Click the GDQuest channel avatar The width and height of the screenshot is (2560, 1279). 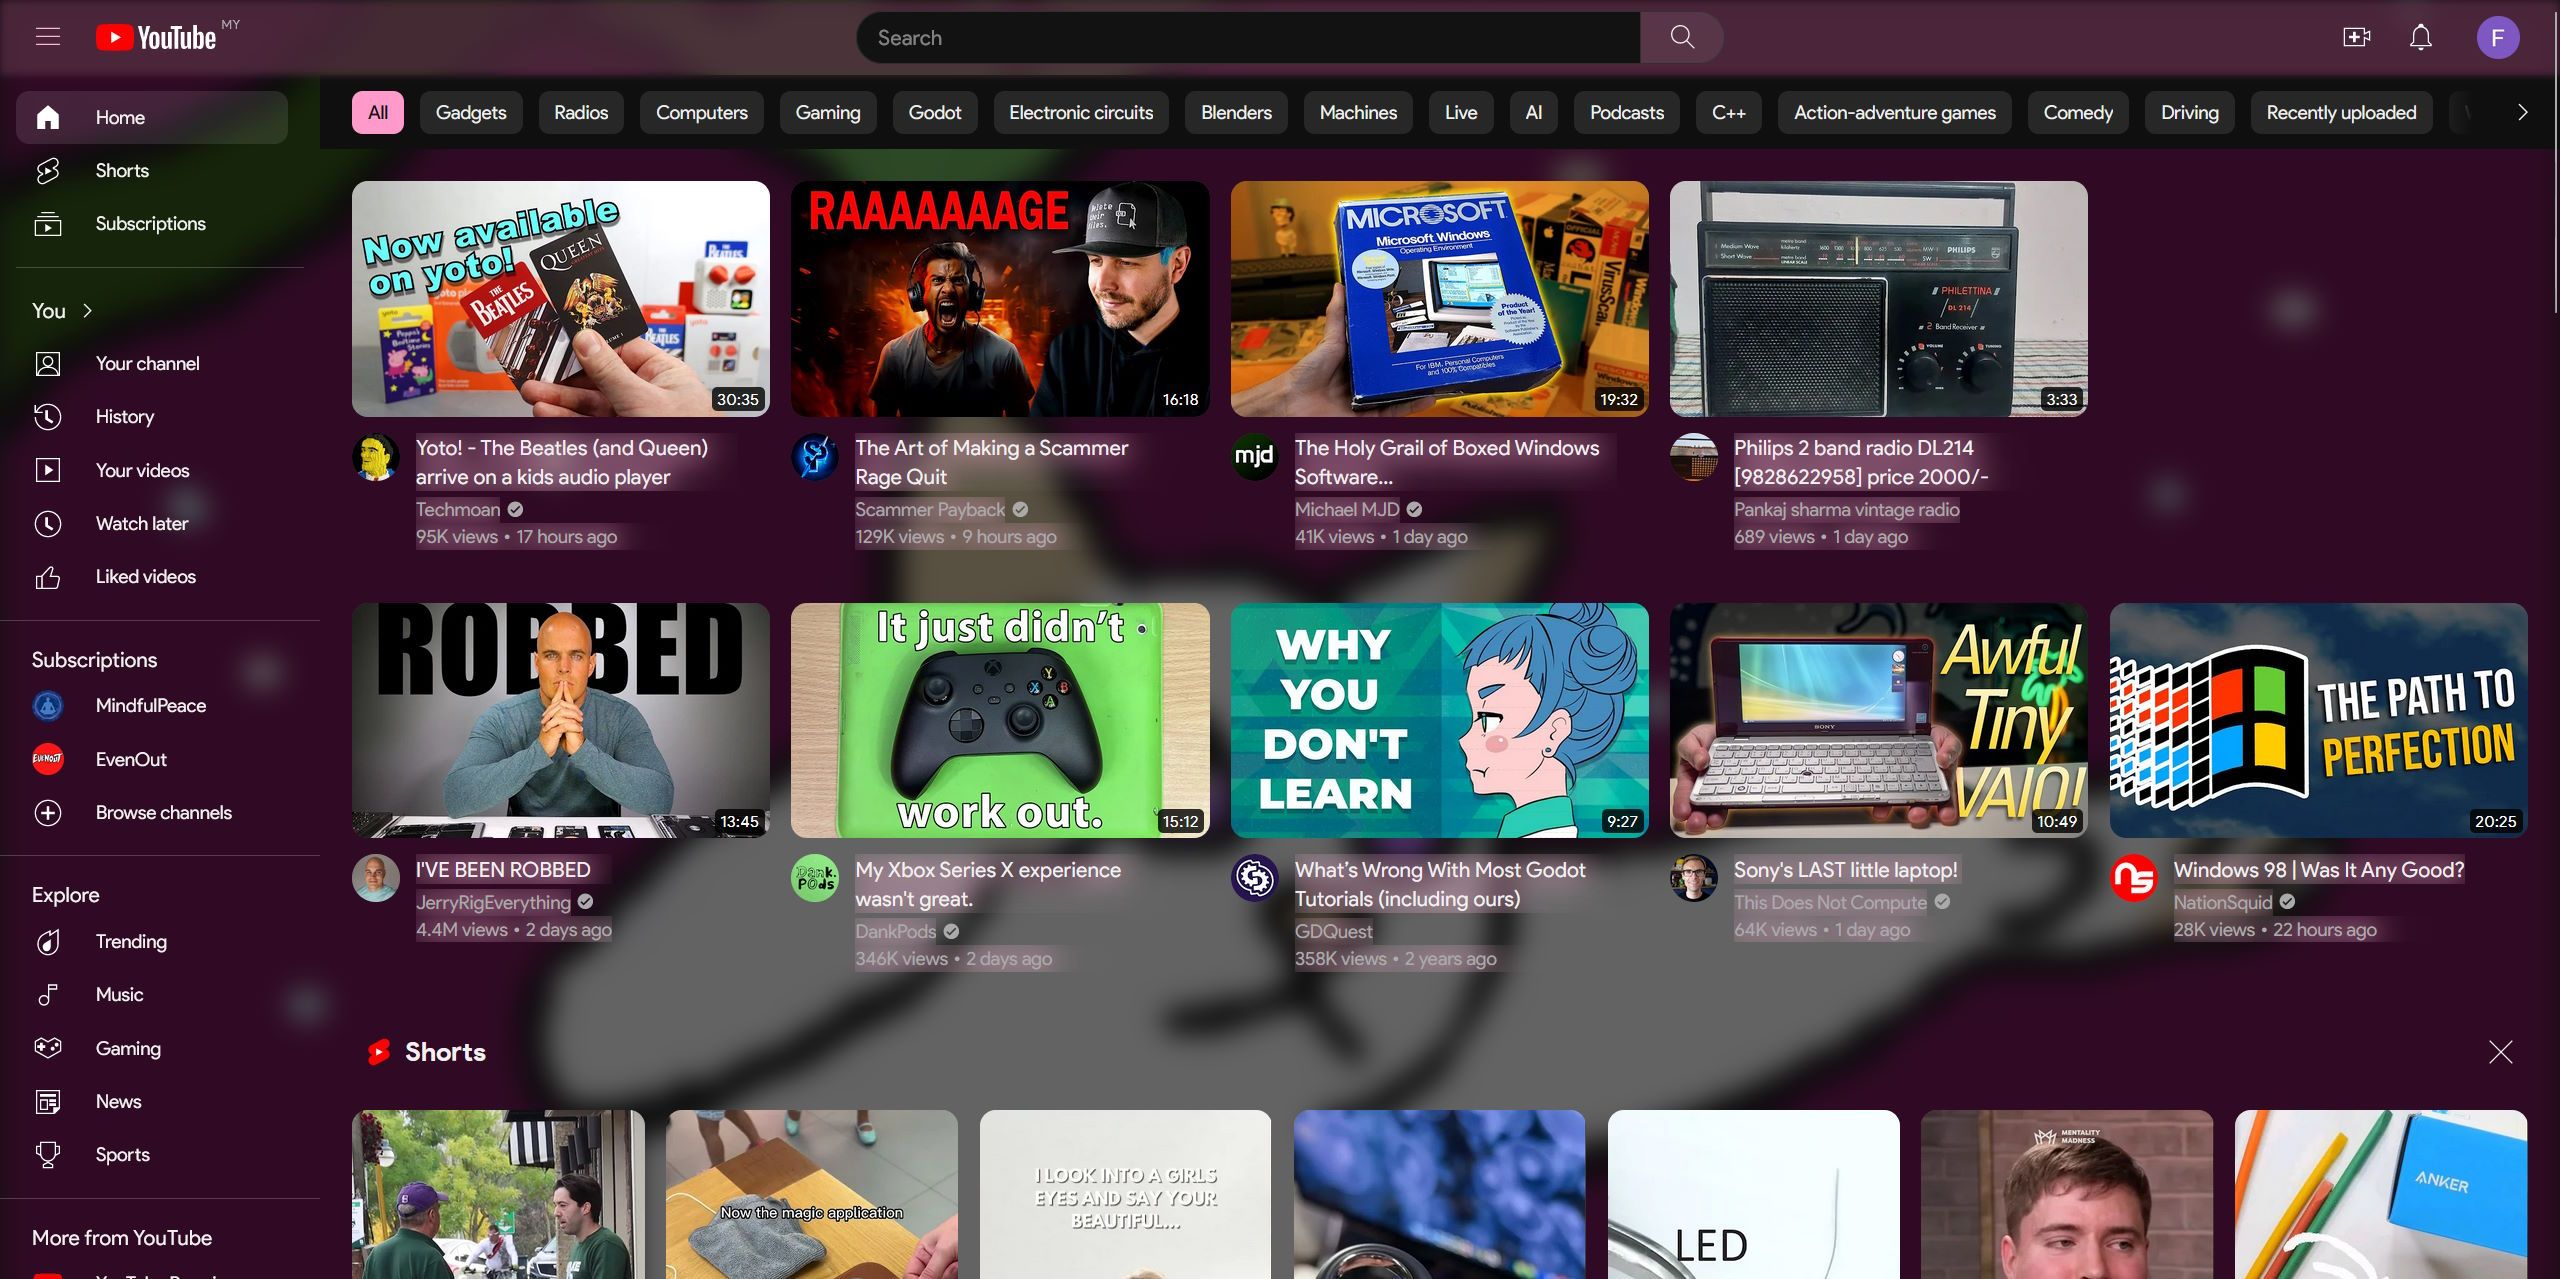pyautogui.click(x=1255, y=879)
